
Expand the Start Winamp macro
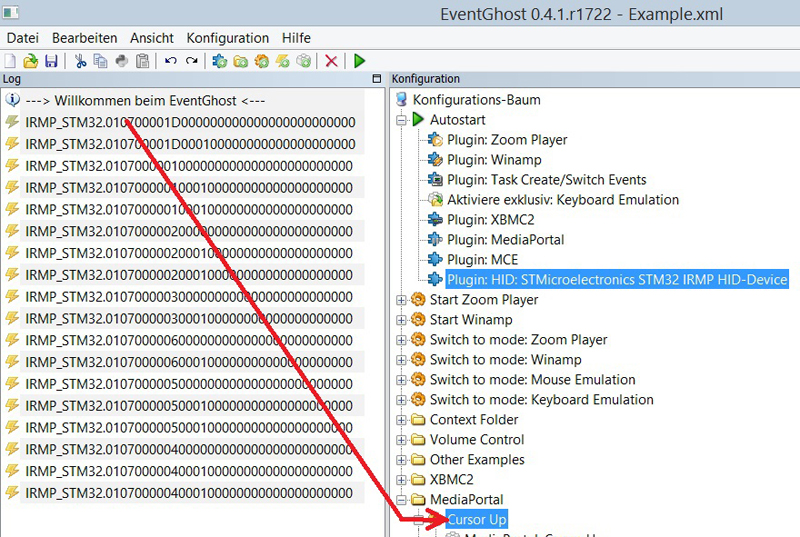point(402,320)
